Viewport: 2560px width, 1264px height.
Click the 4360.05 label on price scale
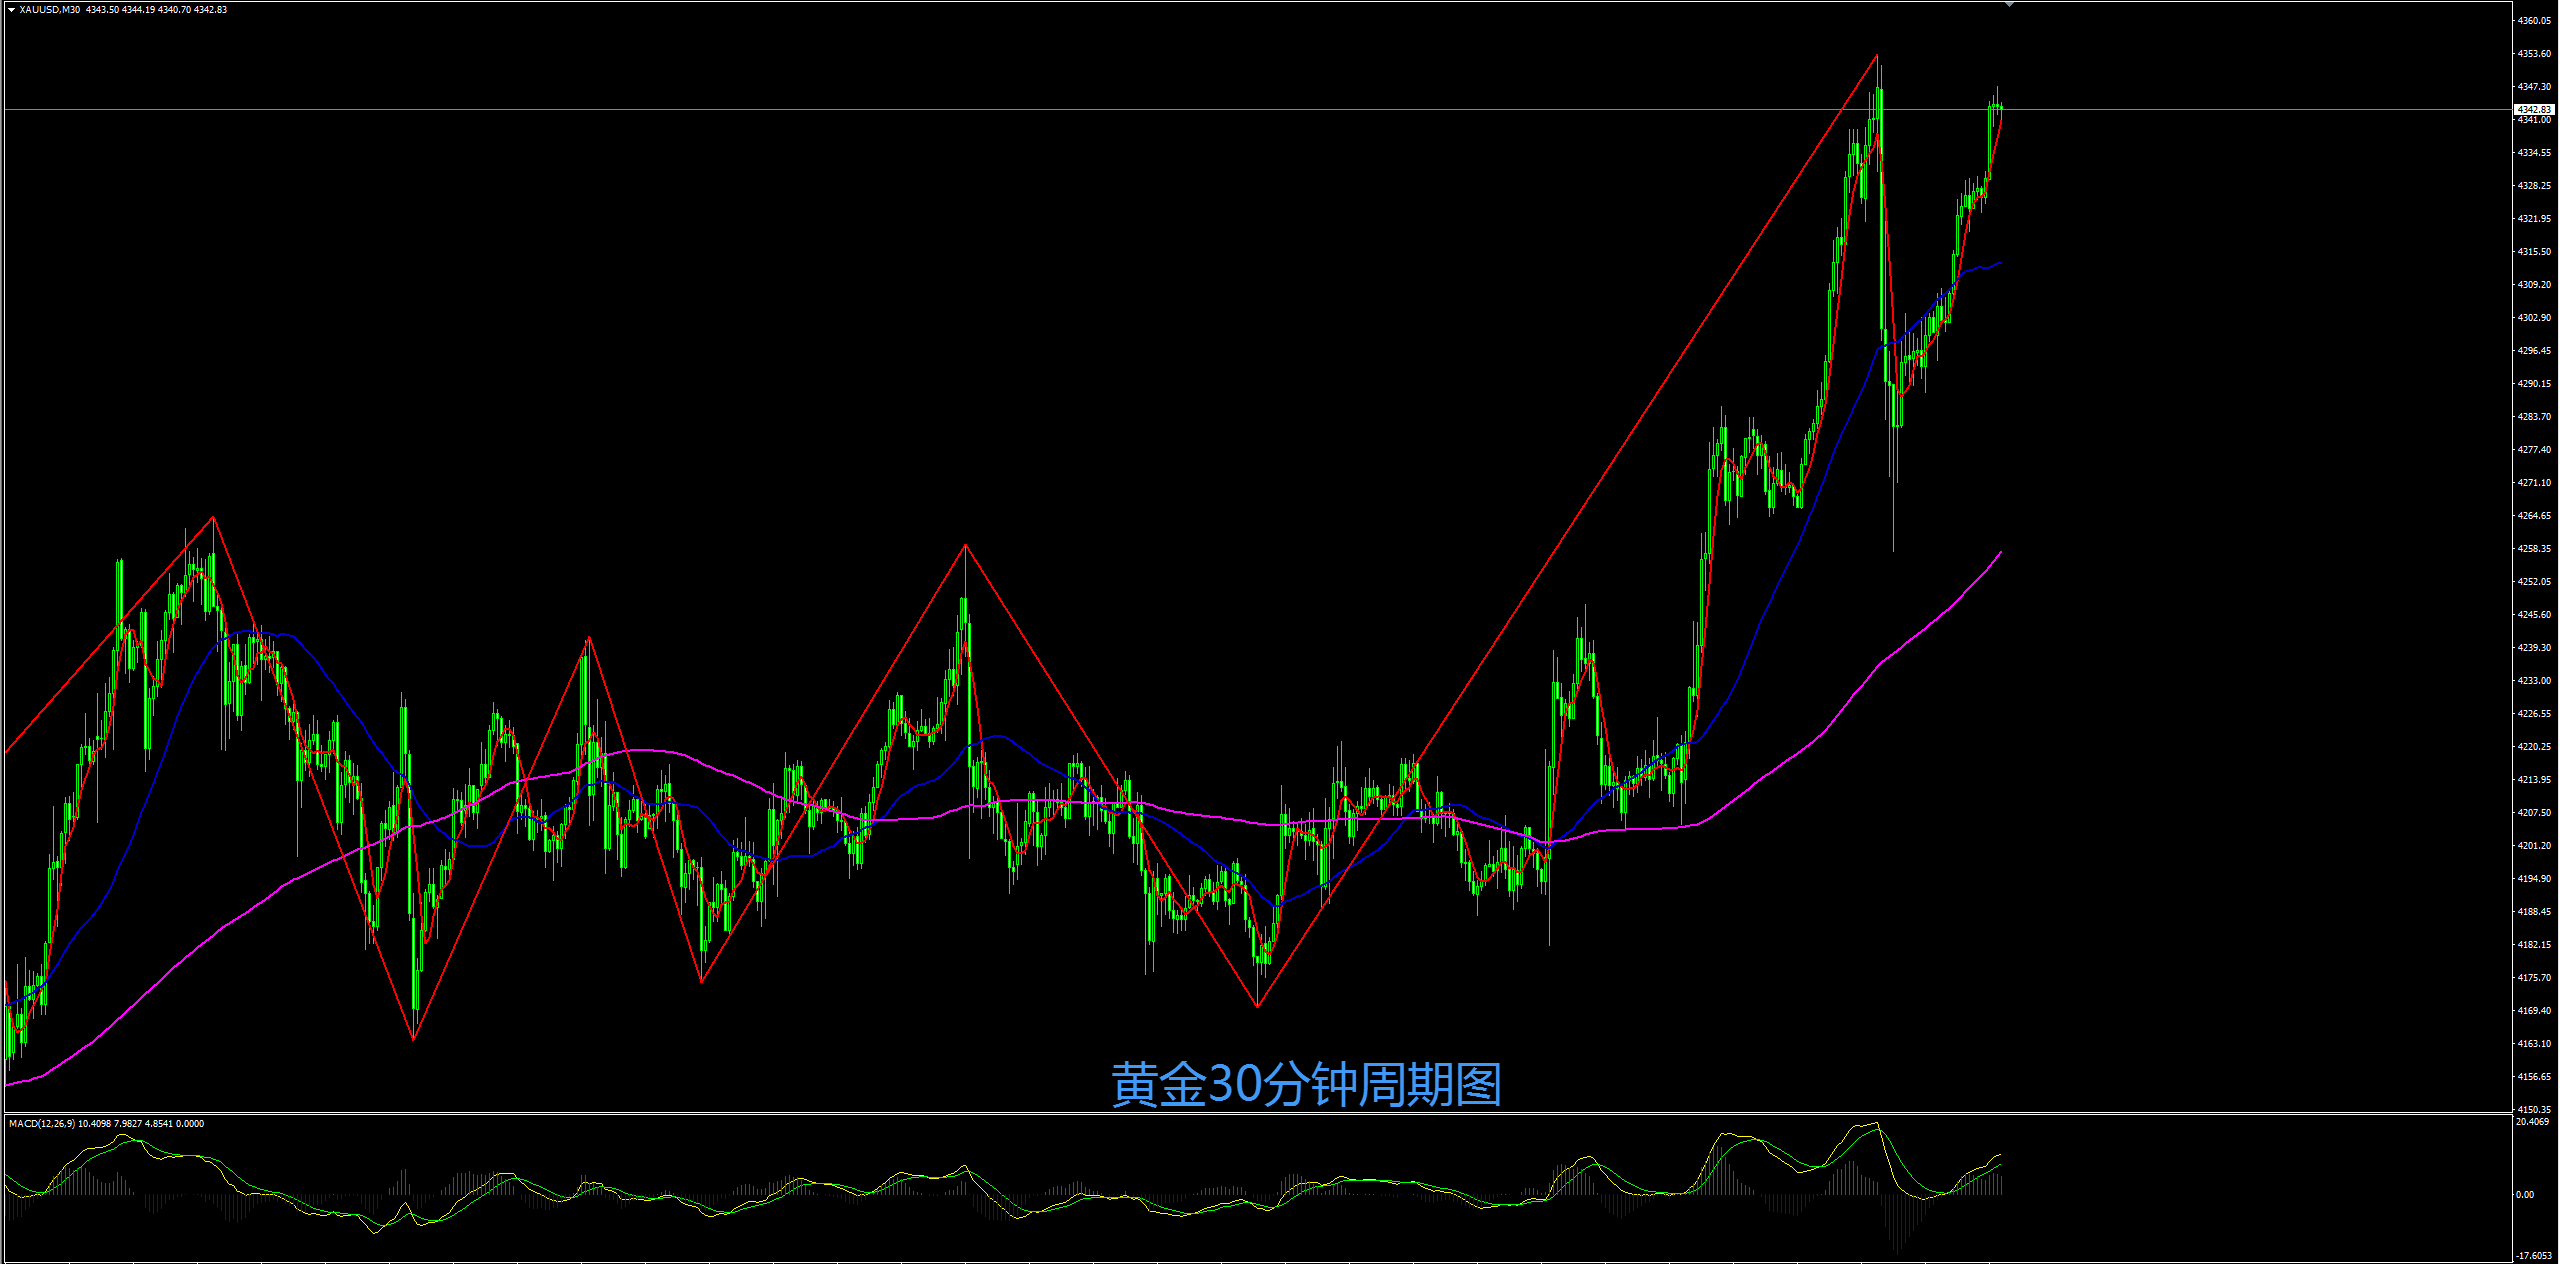click(x=2534, y=20)
